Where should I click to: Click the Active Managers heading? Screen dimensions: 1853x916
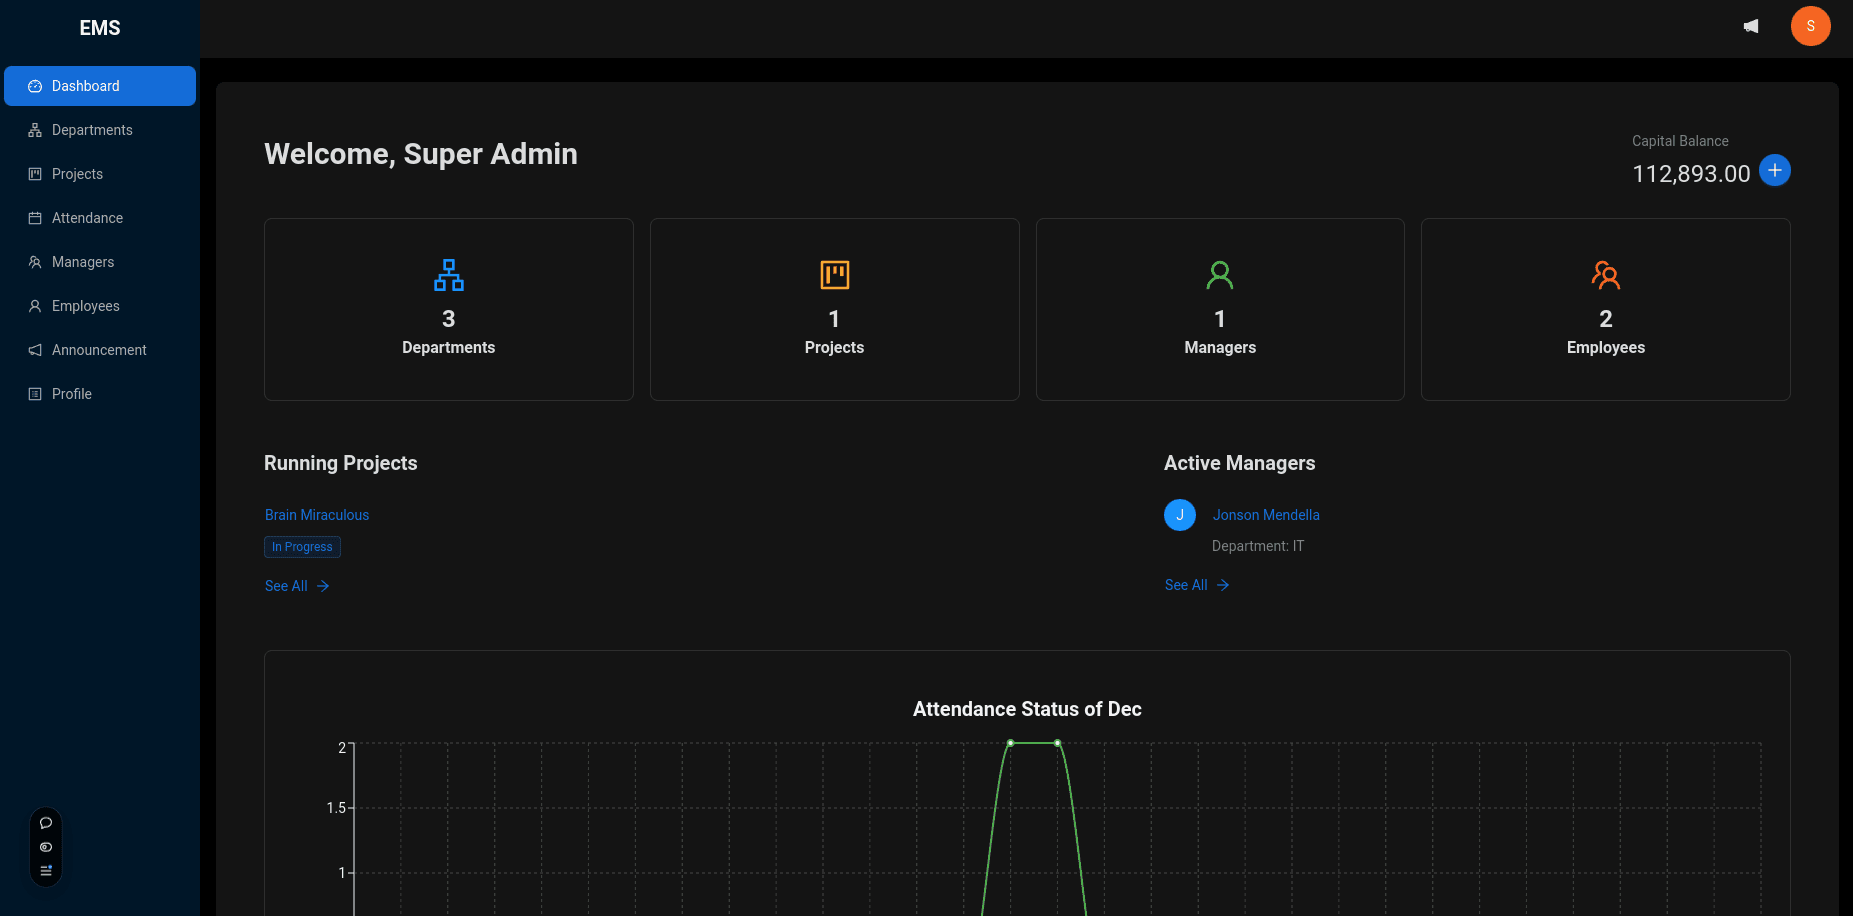(x=1240, y=463)
